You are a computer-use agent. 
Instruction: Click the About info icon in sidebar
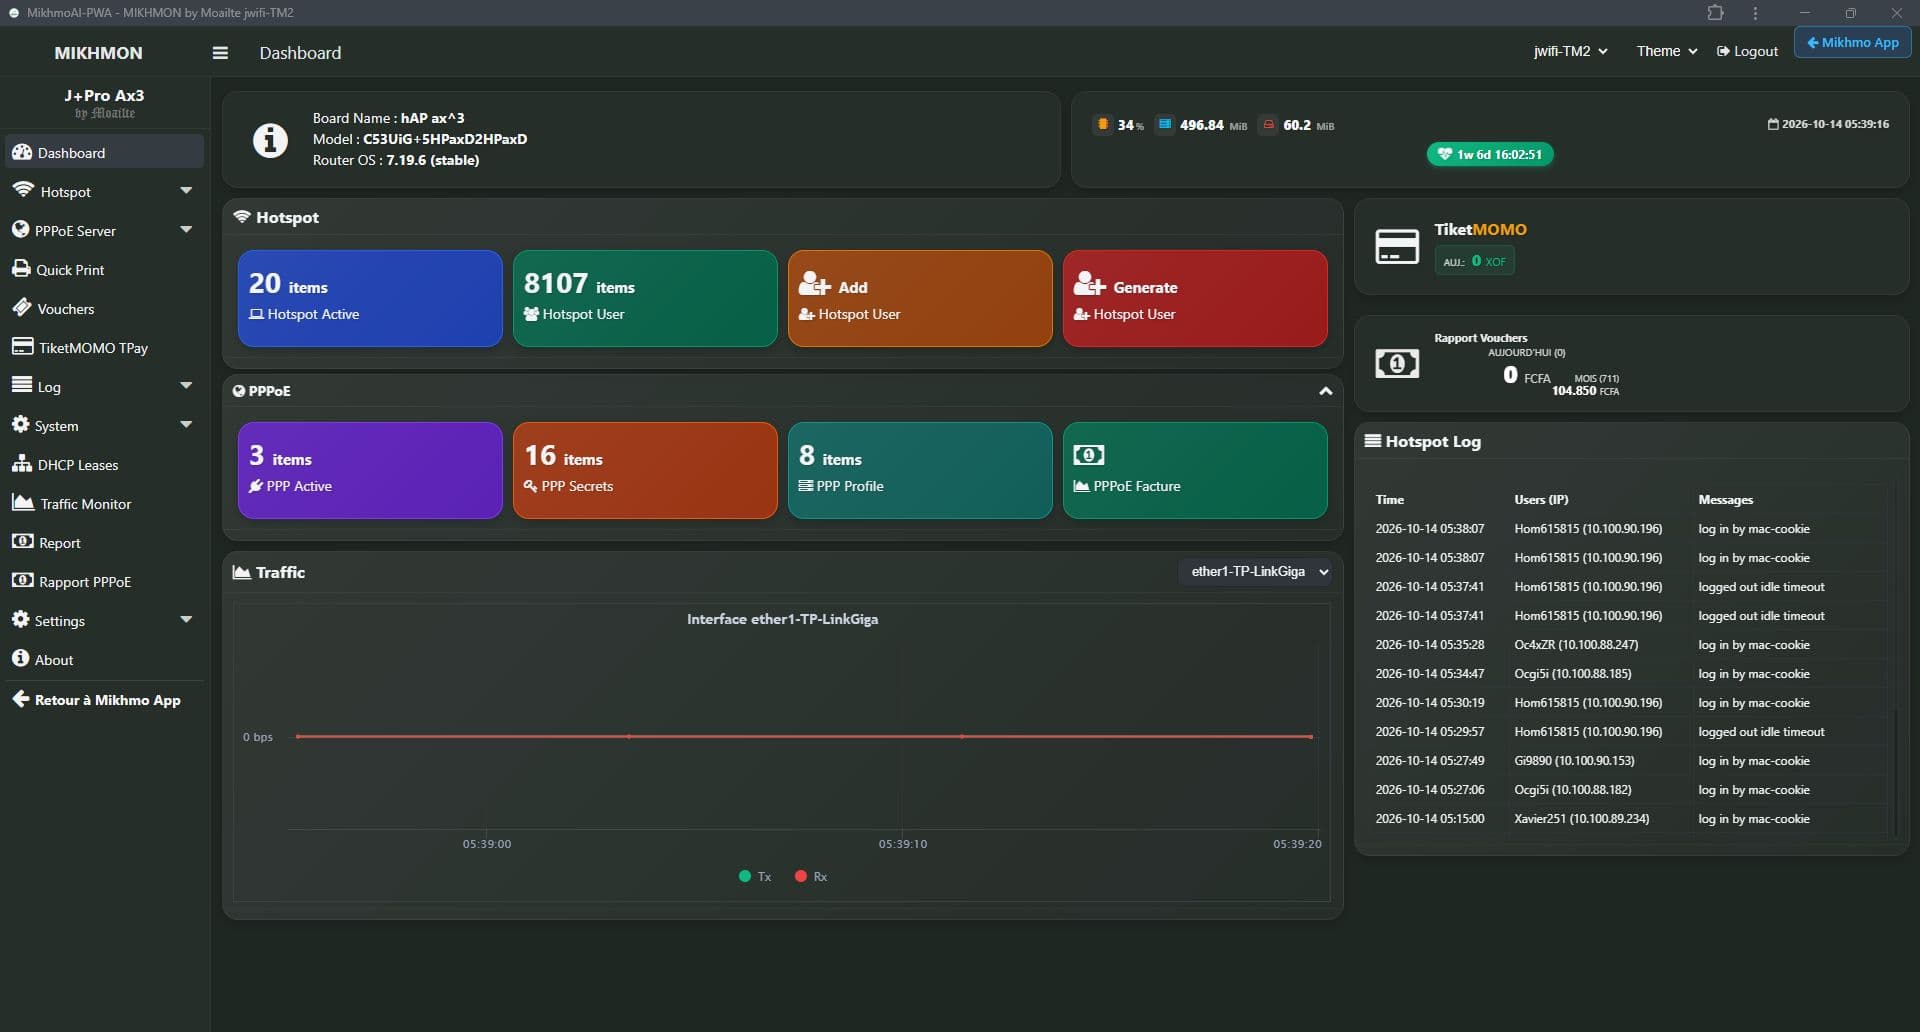pos(20,658)
